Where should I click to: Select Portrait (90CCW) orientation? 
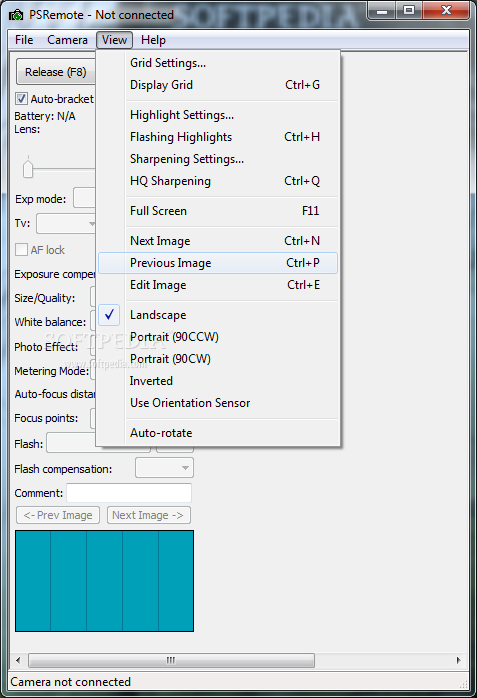(218, 337)
